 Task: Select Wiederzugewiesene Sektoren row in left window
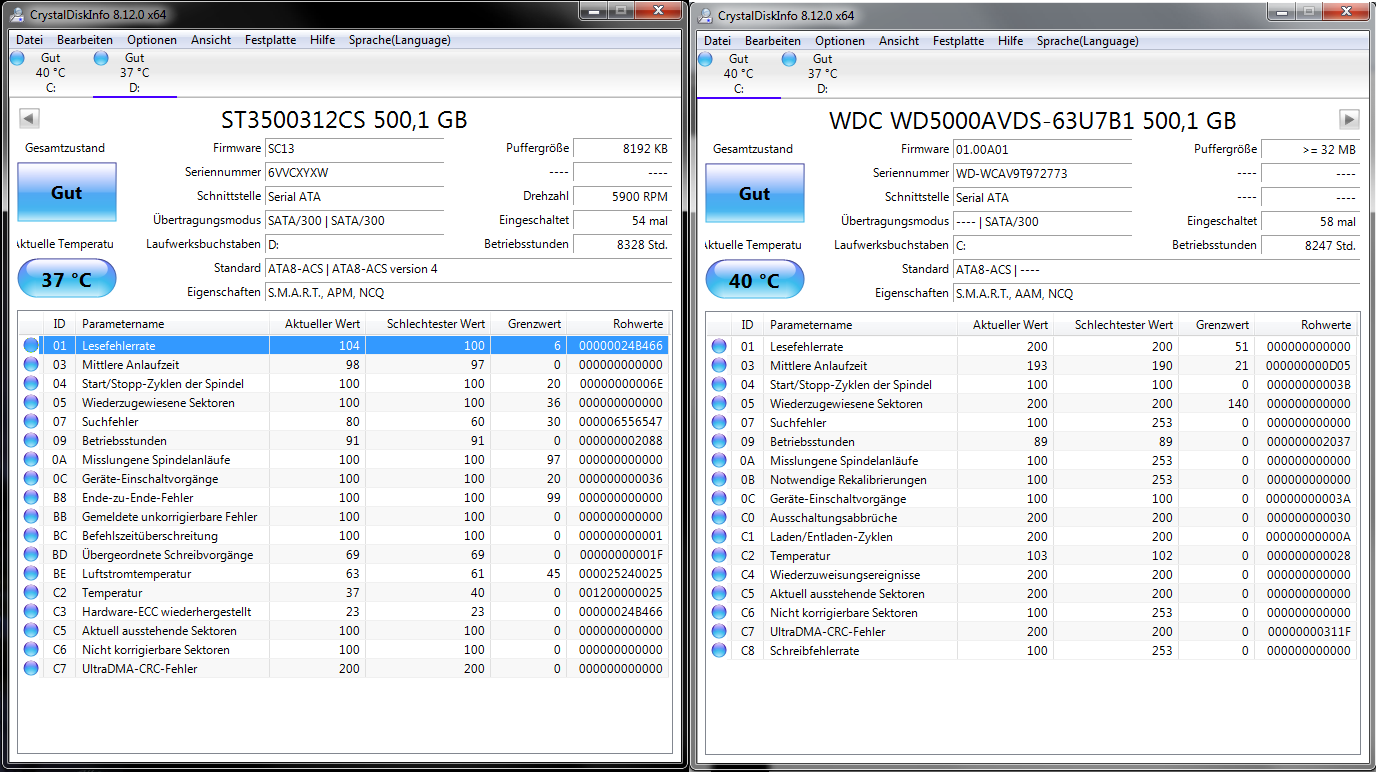[x=344, y=403]
